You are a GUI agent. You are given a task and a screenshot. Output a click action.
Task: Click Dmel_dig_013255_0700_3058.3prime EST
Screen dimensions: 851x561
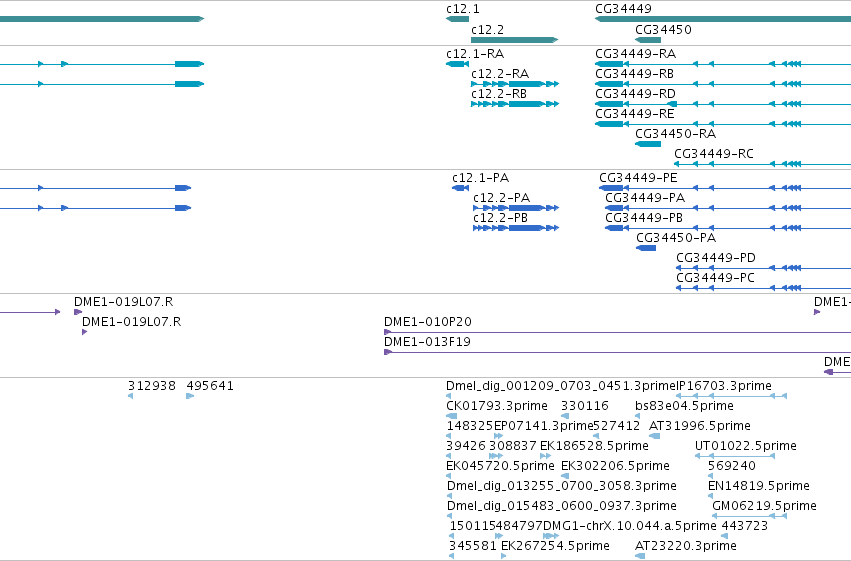coord(562,487)
